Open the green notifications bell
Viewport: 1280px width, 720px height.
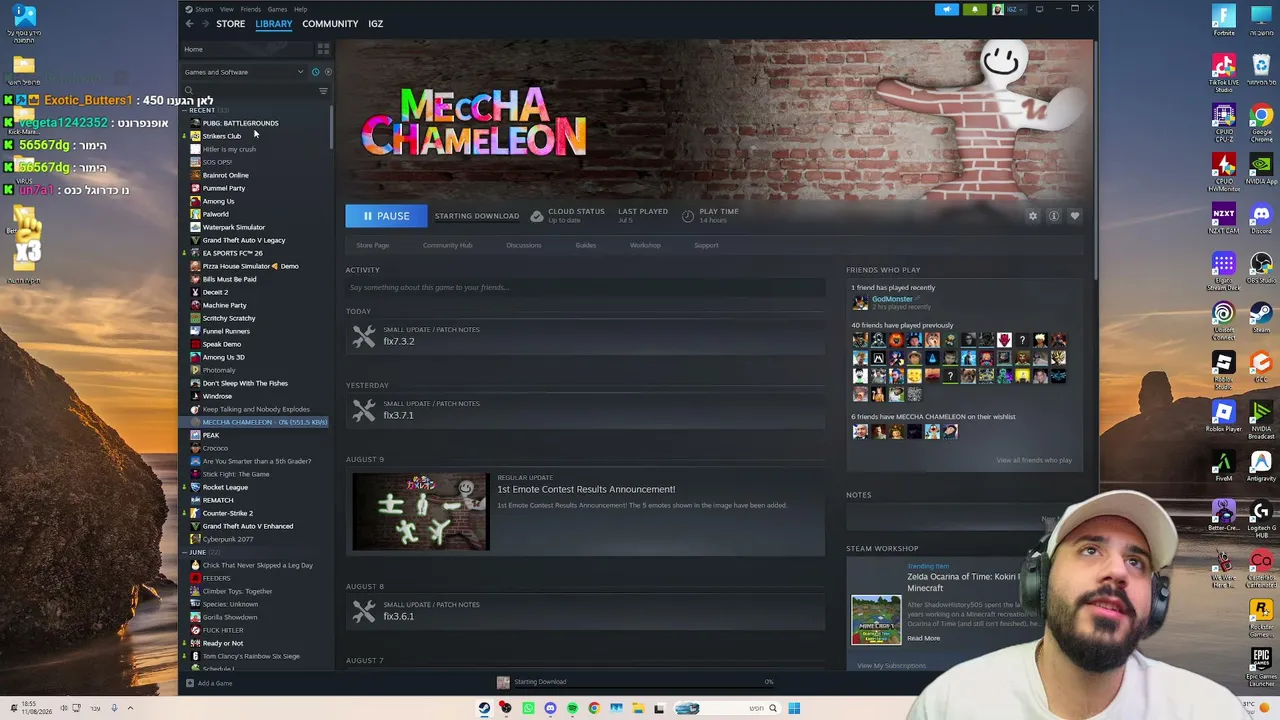coord(975,10)
